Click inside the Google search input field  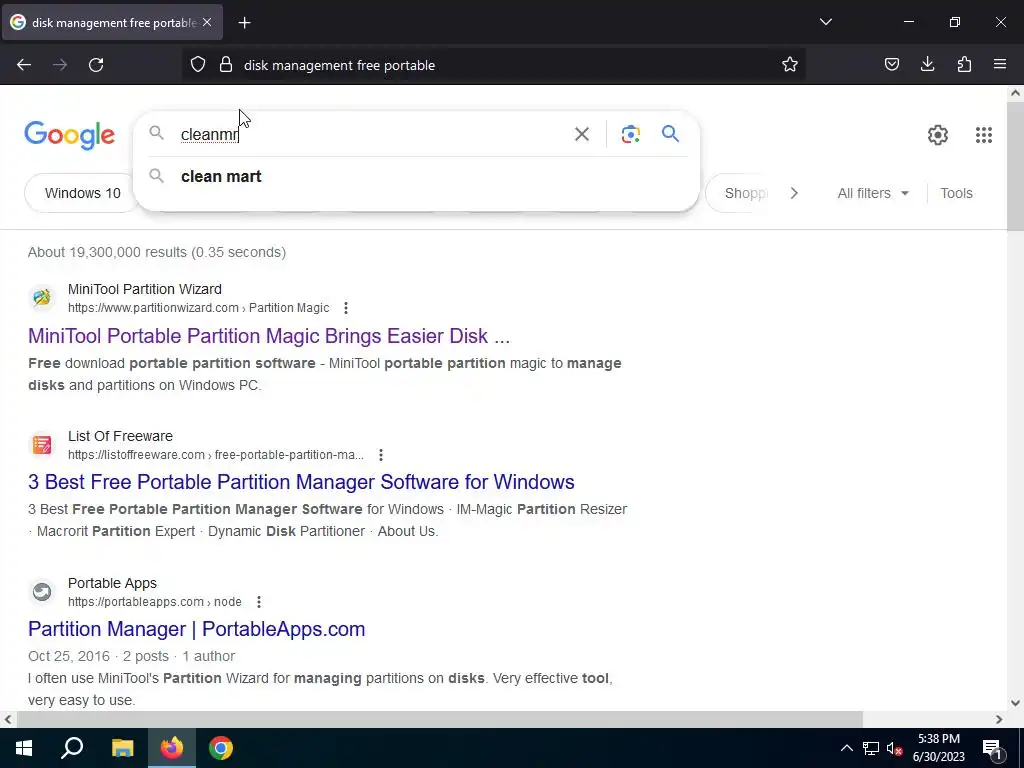coord(372,134)
